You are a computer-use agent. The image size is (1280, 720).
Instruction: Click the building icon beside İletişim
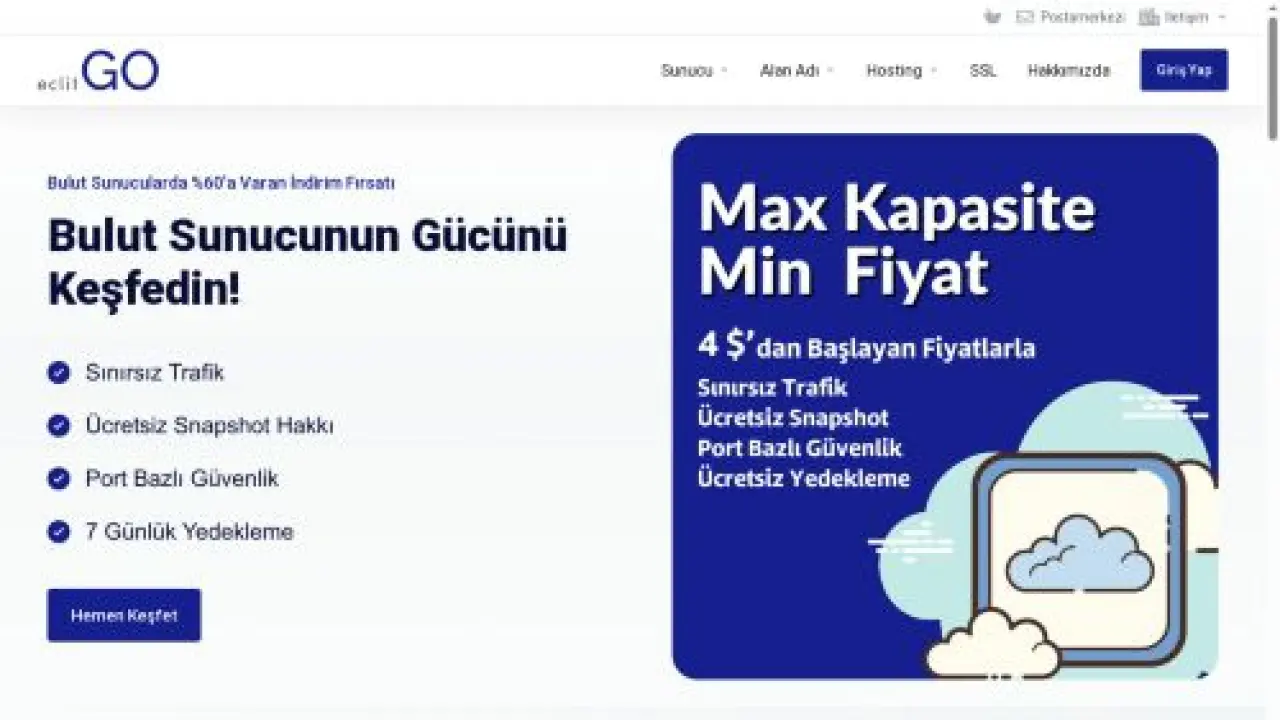(x=1149, y=17)
